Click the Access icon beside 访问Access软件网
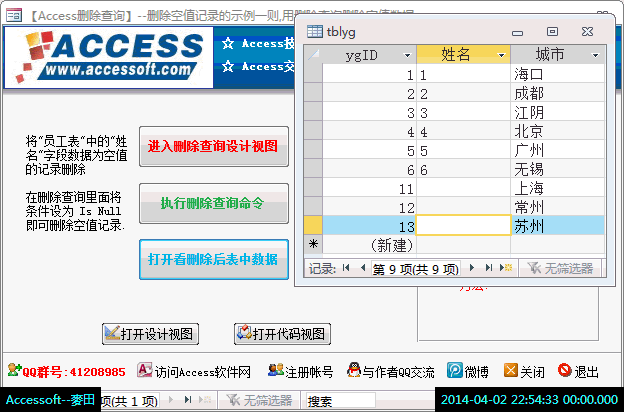This screenshot has height=412, width=624. point(144,370)
